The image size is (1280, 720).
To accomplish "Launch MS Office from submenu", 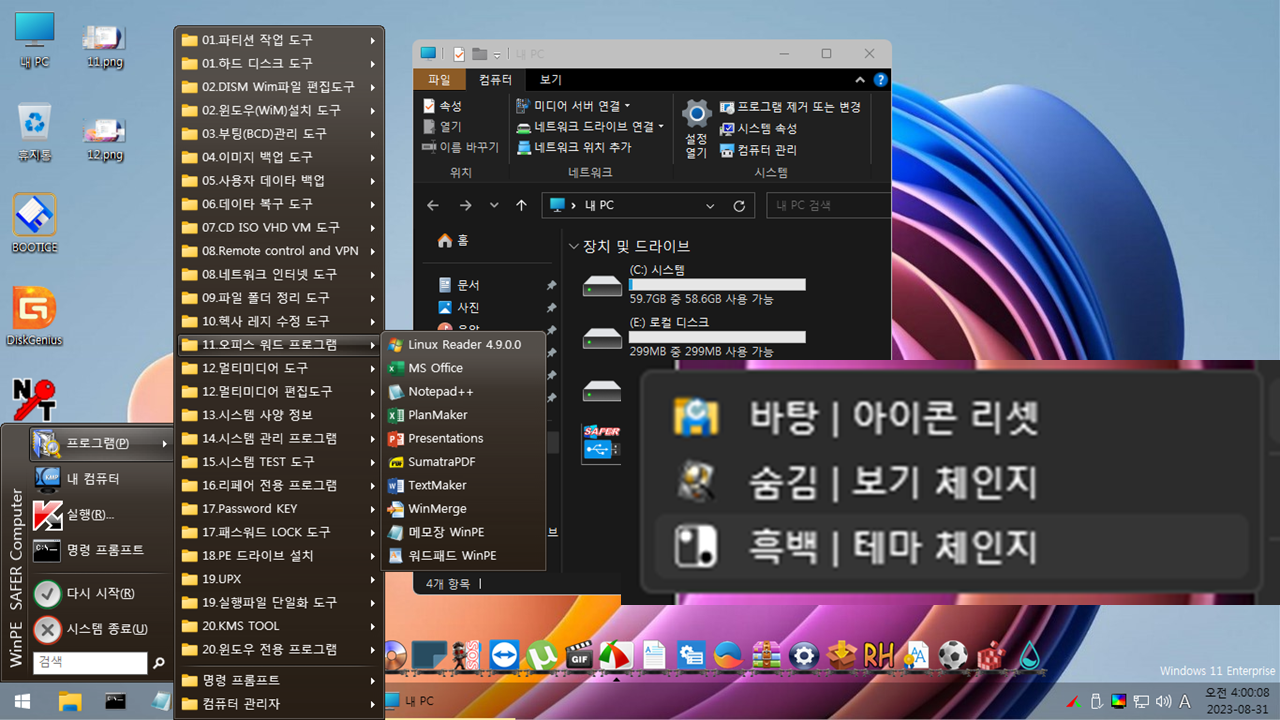I will (464, 368).
